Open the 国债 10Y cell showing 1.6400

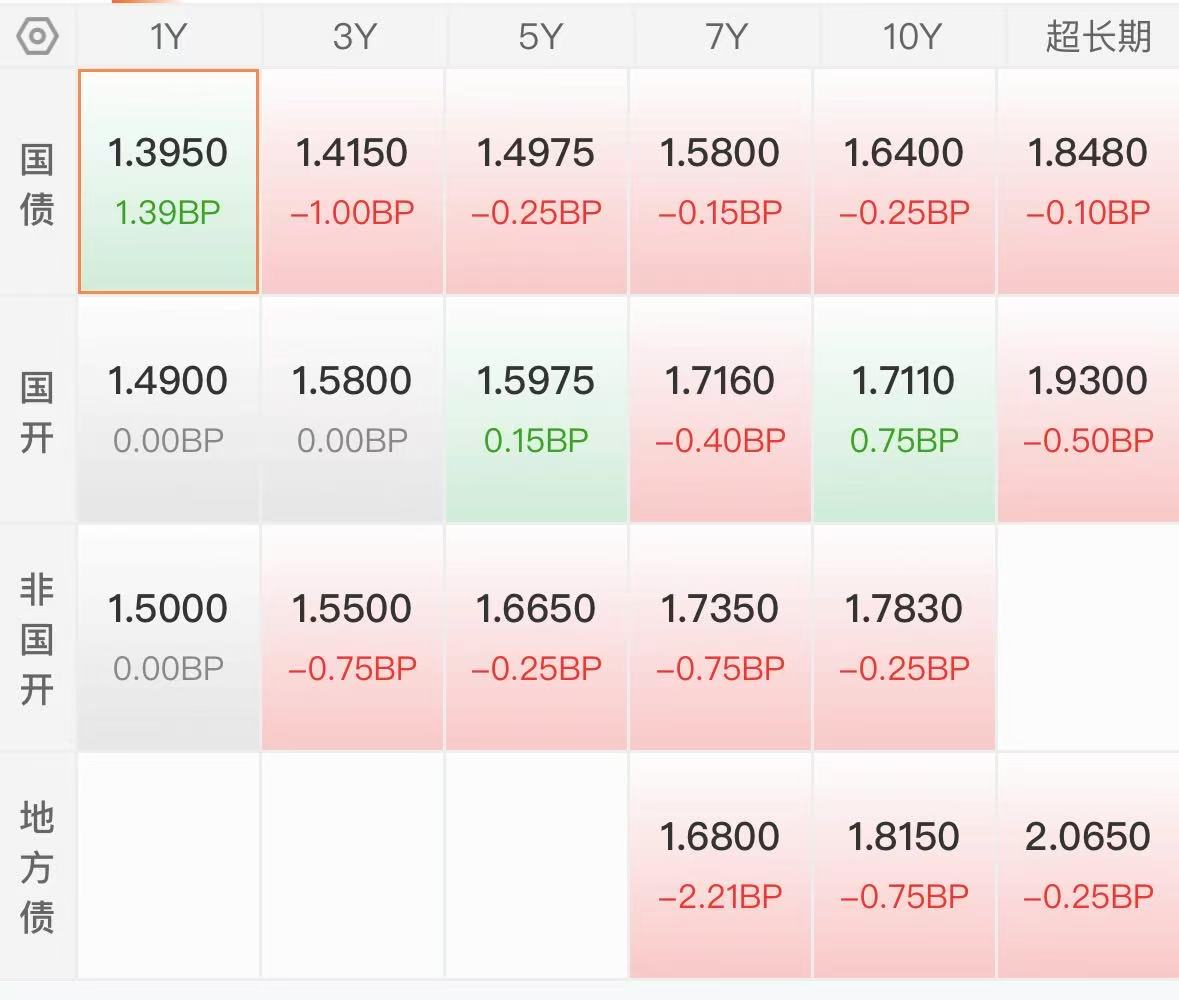coord(905,181)
